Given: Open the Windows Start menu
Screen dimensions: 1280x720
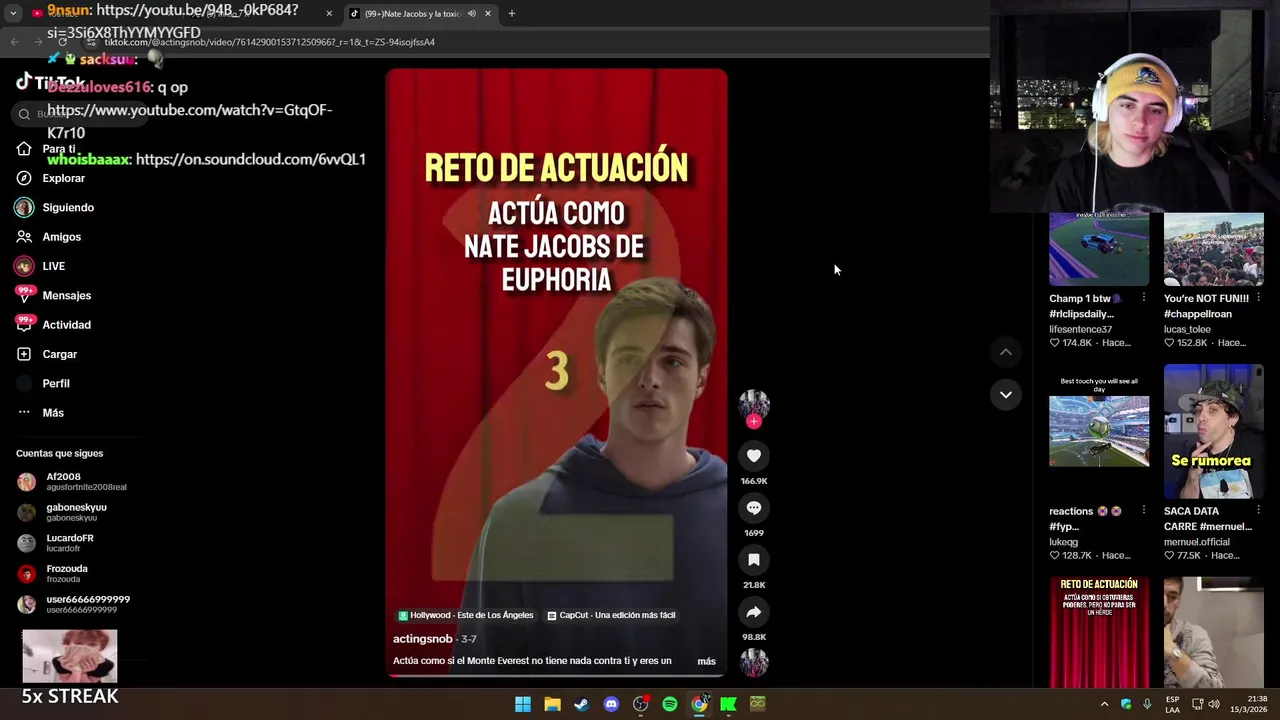Looking at the screenshot, I should coord(522,704).
